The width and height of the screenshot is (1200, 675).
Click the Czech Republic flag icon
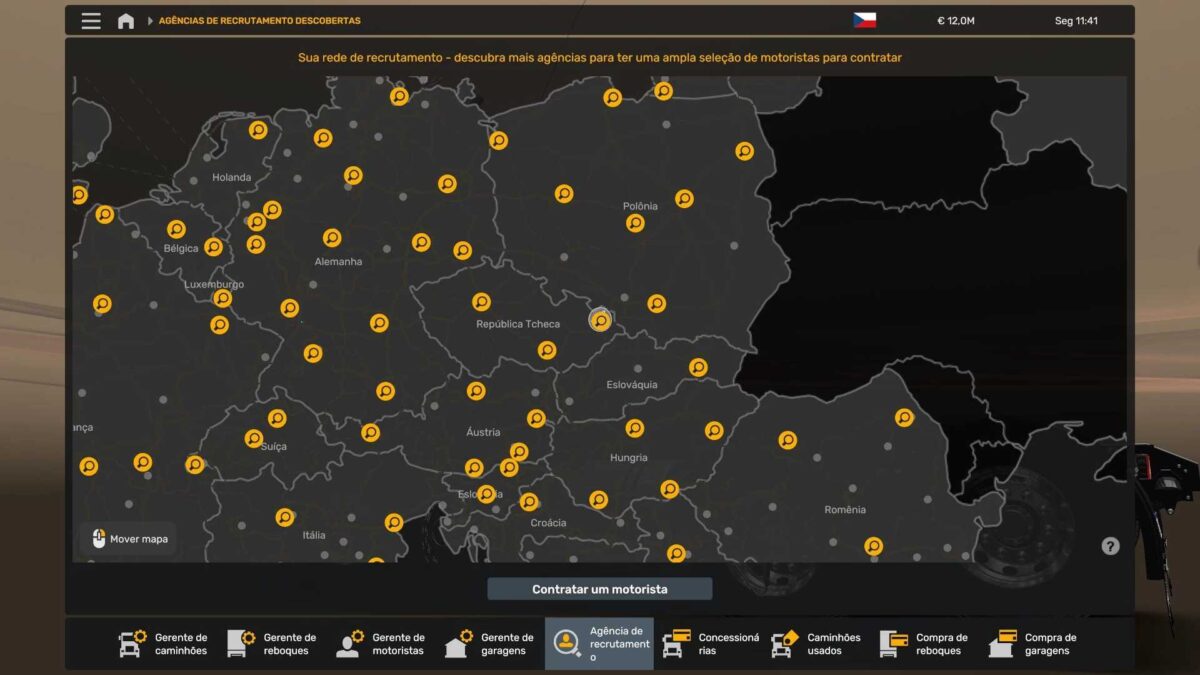[x=864, y=21]
